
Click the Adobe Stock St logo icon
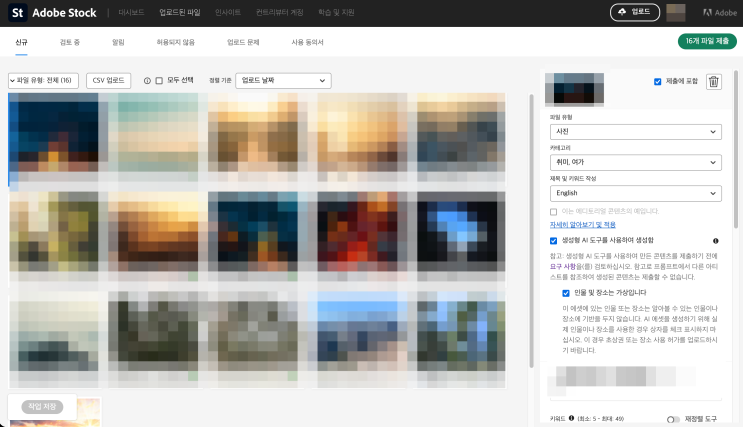[18, 13]
